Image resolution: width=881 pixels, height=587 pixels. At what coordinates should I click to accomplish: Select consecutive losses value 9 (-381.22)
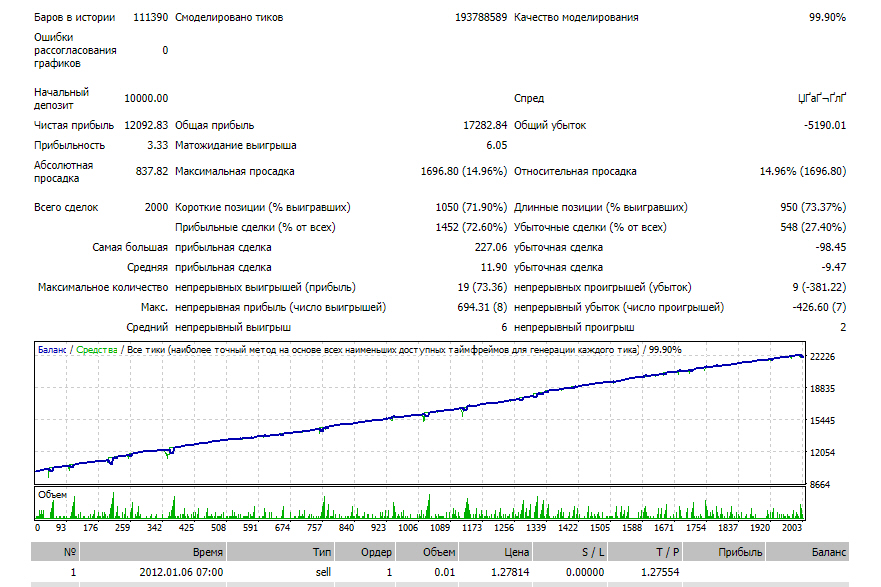click(819, 288)
